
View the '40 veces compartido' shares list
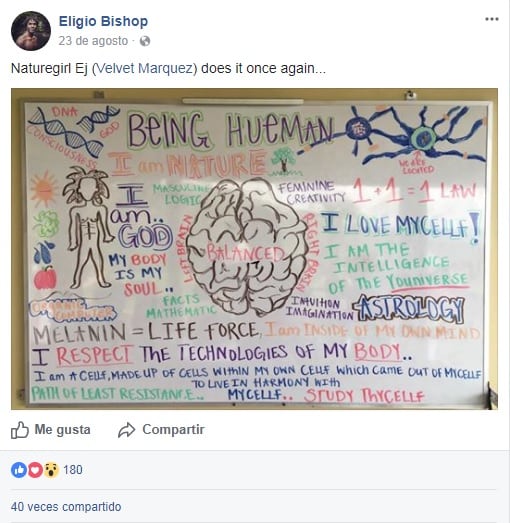click(x=66, y=507)
